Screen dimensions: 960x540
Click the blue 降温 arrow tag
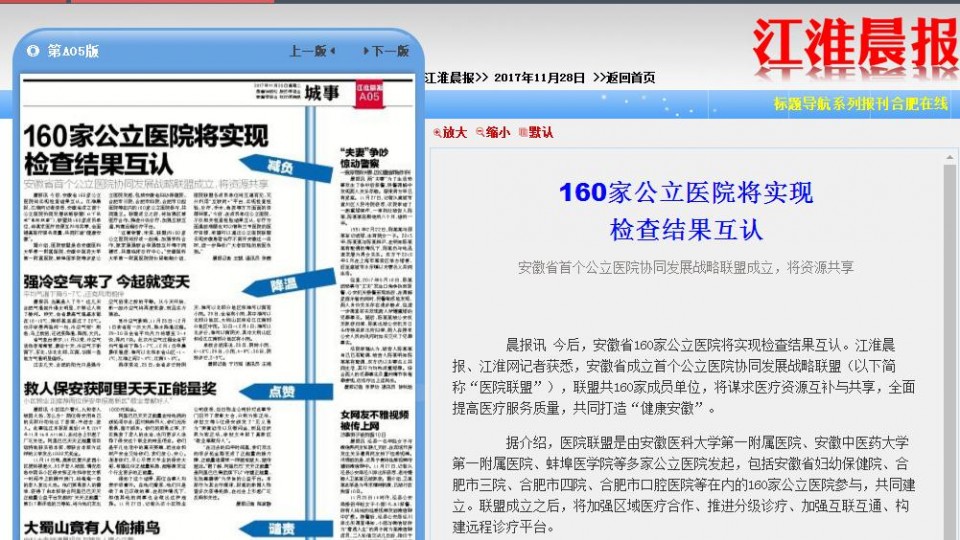coord(281,285)
